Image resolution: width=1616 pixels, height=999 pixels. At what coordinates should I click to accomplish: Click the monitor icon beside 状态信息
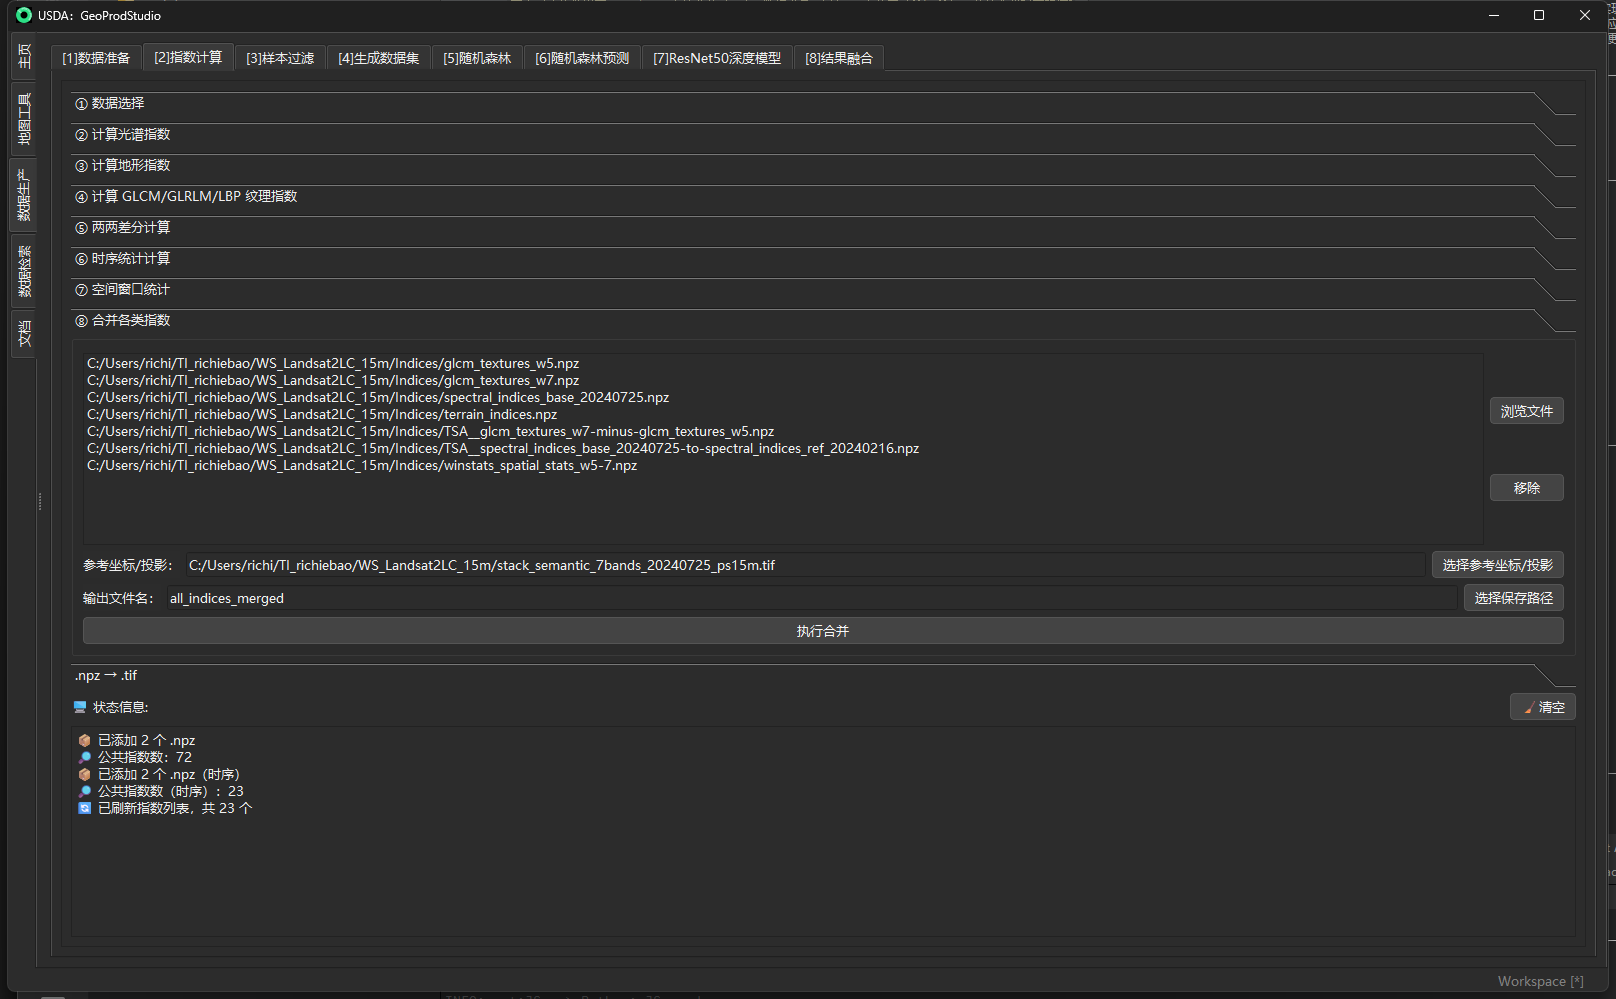80,707
